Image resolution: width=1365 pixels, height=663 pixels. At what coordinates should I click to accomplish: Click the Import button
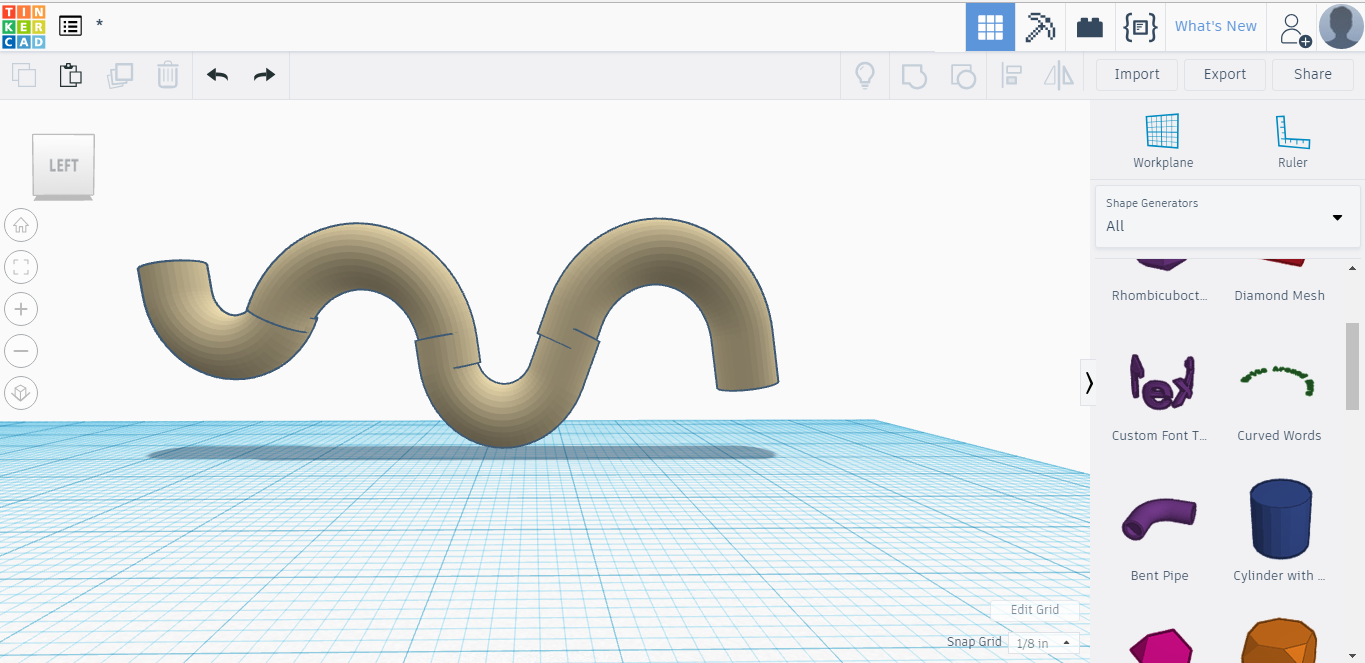pos(1137,75)
